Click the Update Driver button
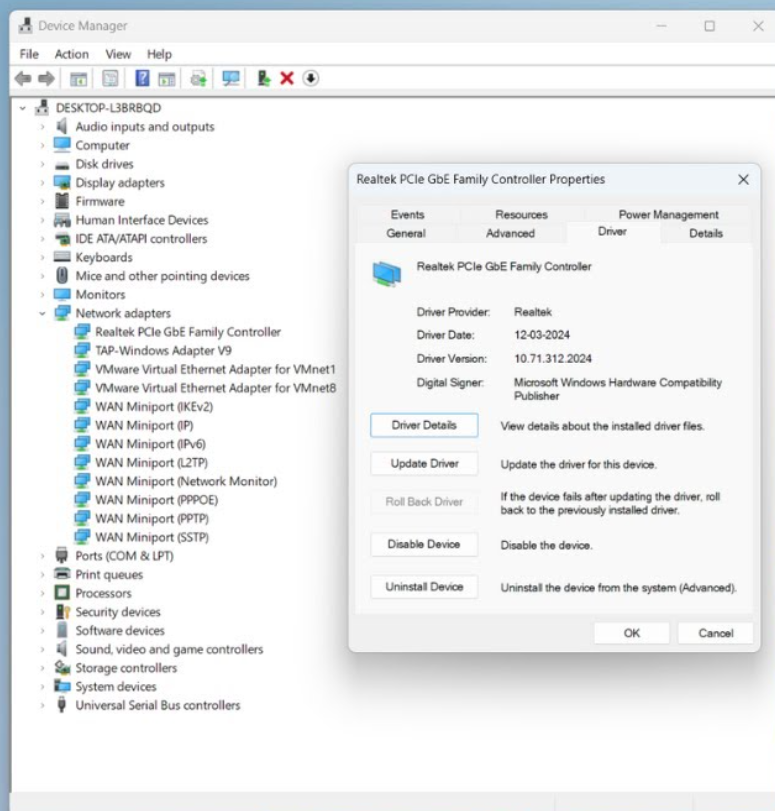This screenshot has width=775, height=811. [x=424, y=463]
